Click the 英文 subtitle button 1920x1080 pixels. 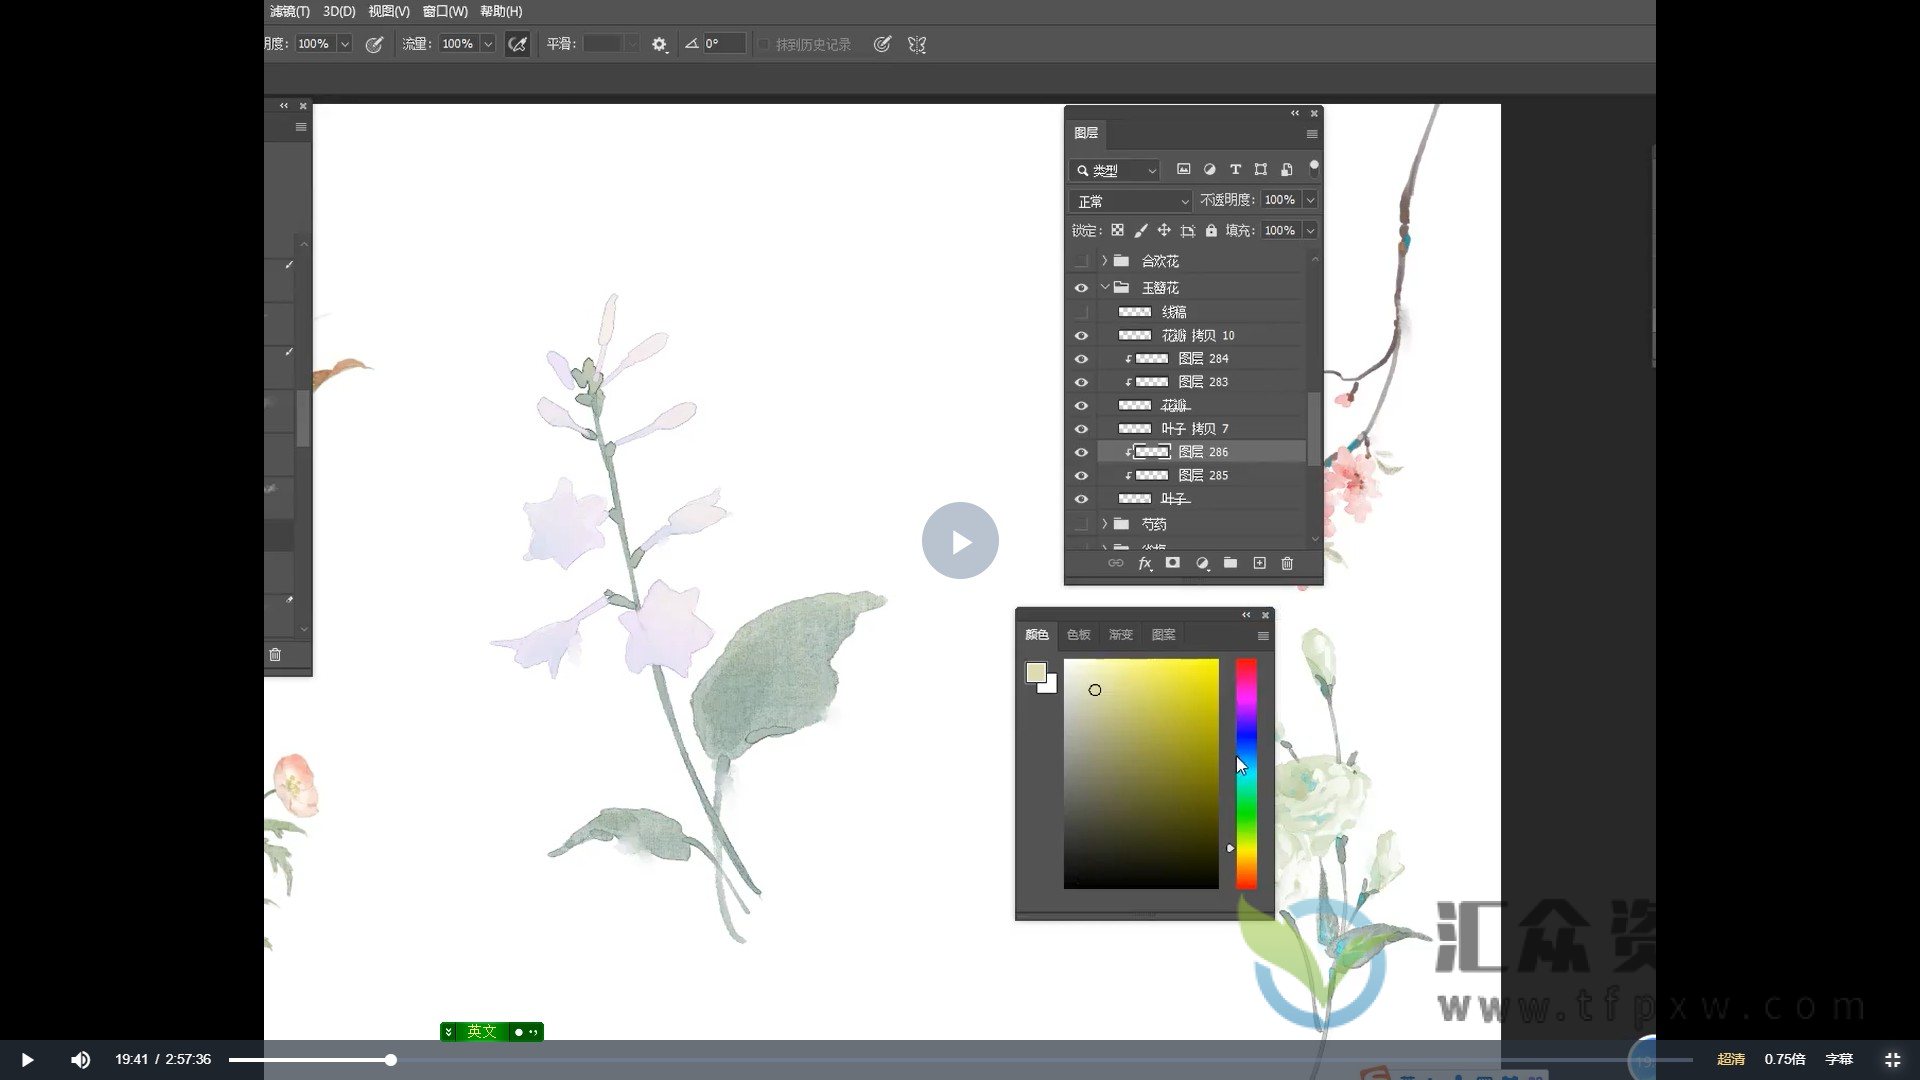481,1031
